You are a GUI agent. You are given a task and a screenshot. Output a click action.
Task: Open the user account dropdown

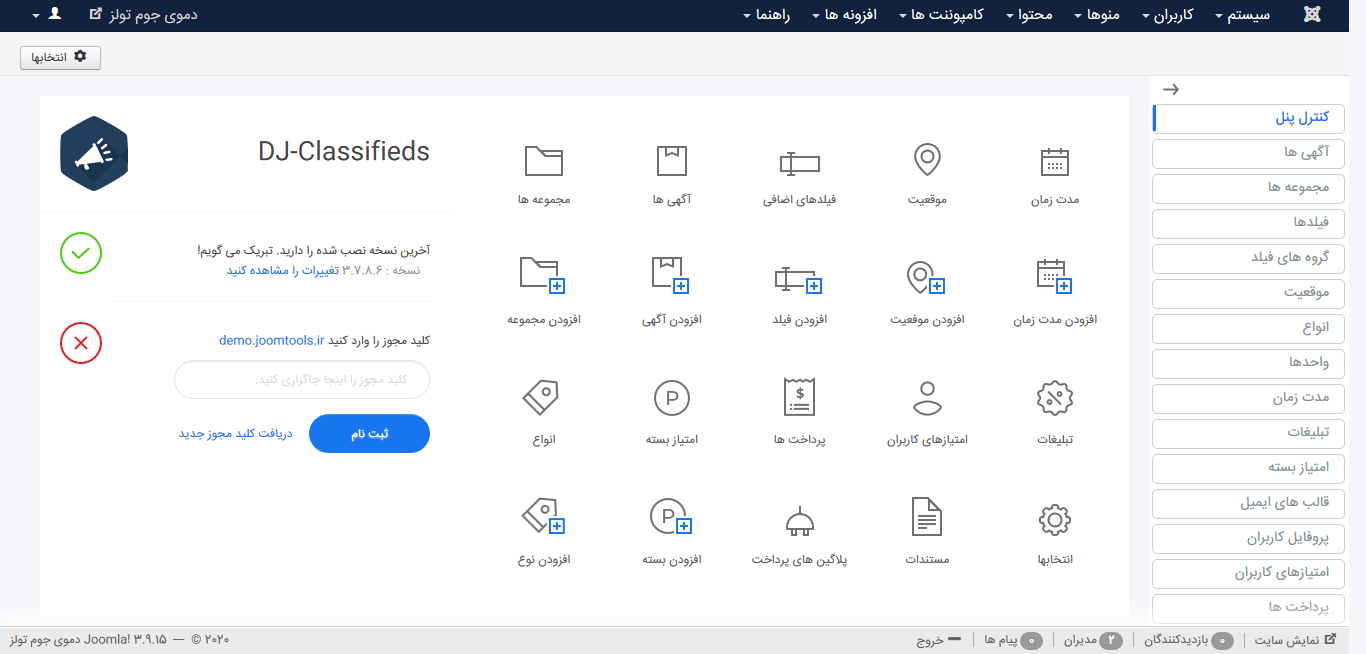(x=46, y=15)
